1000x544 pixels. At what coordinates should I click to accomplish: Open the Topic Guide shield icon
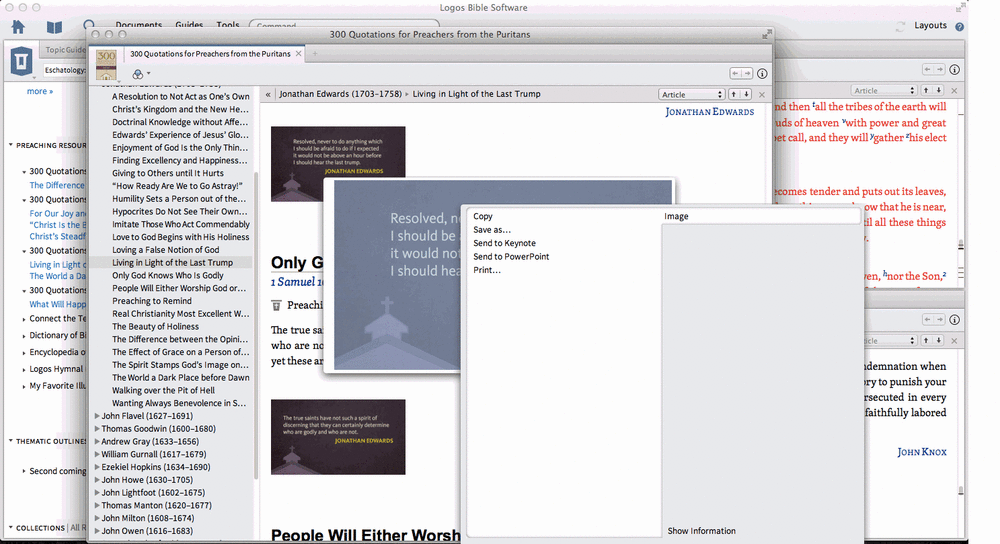(21, 61)
